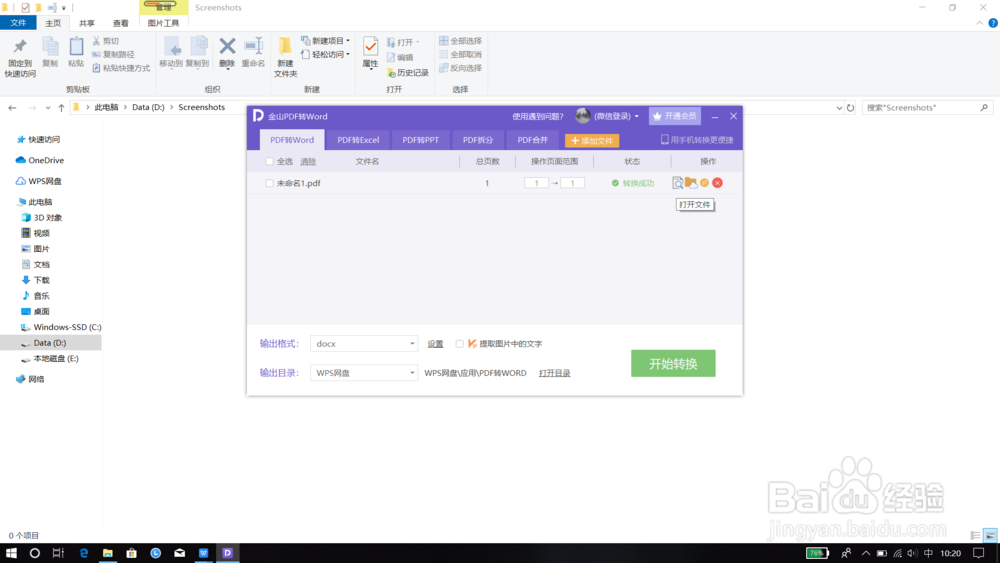Click the Explorer refresh icon beside address bar
This screenshot has height=563, width=1000.
pos(850,108)
